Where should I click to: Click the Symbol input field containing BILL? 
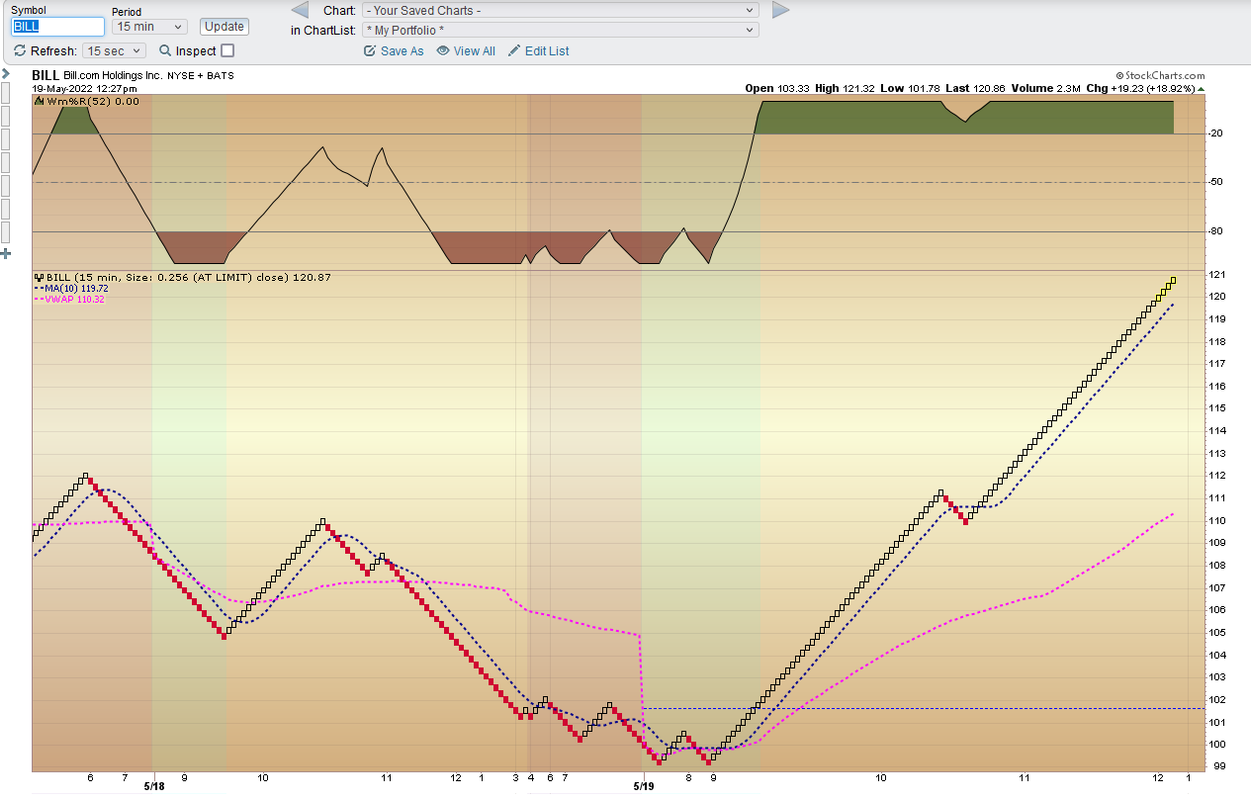click(x=58, y=27)
